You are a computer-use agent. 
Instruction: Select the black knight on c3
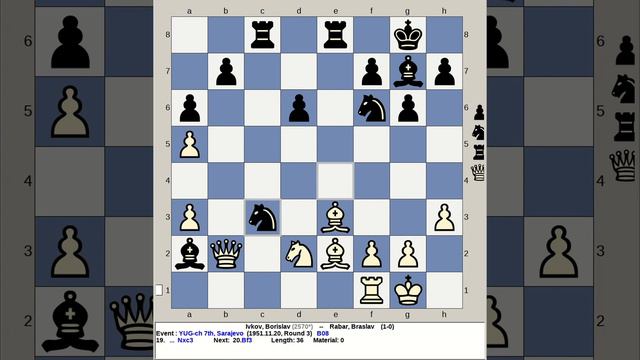[x=262, y=218]
